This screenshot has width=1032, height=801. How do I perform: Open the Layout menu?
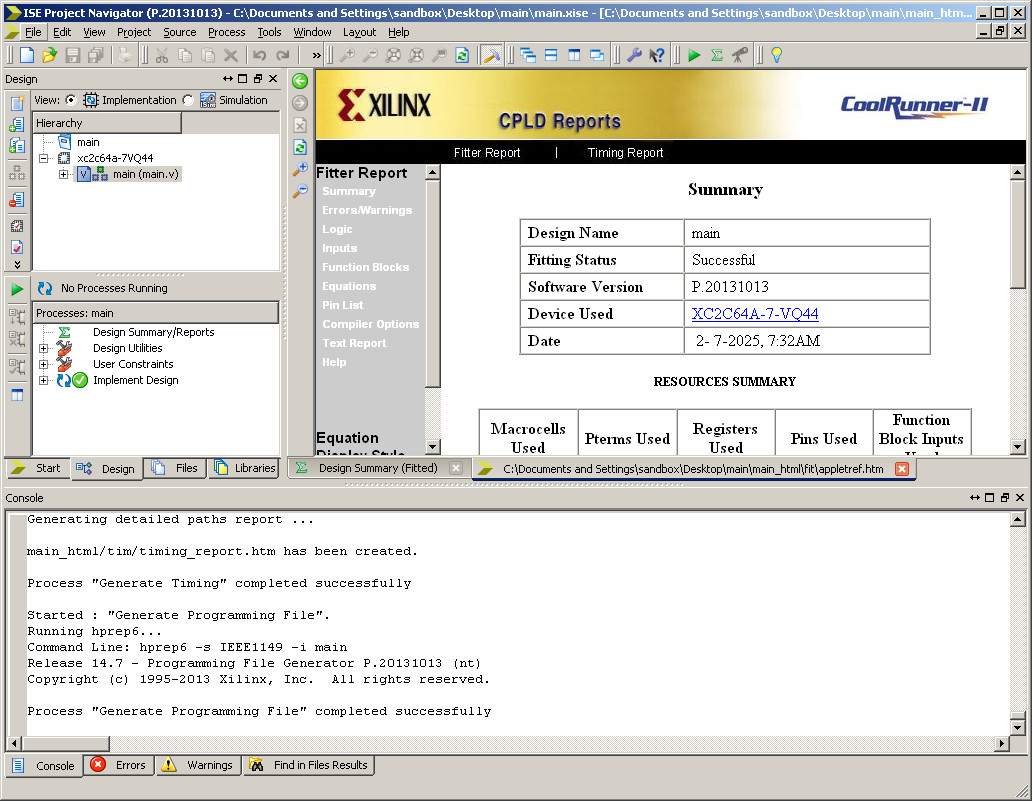[359, 32]
